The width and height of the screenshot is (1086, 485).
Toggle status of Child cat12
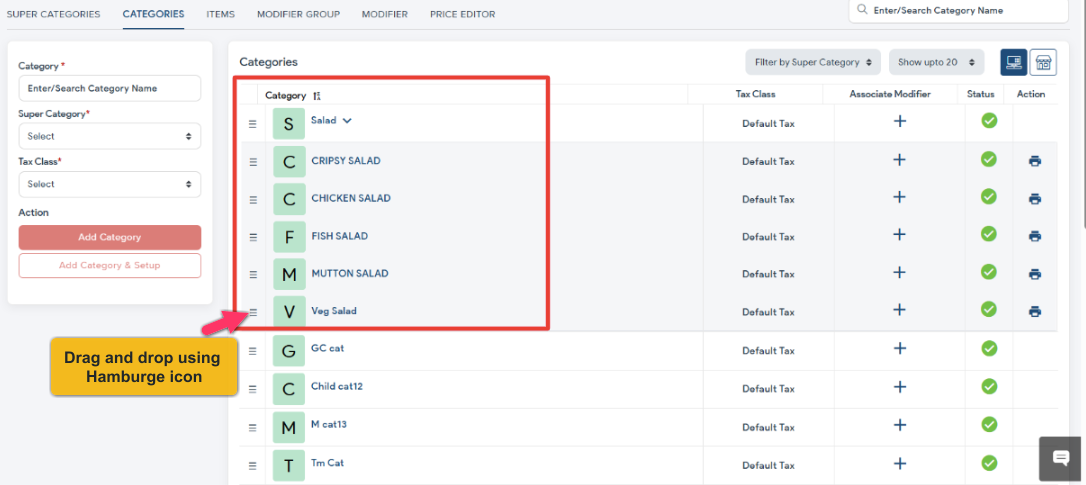coord(989,386)
